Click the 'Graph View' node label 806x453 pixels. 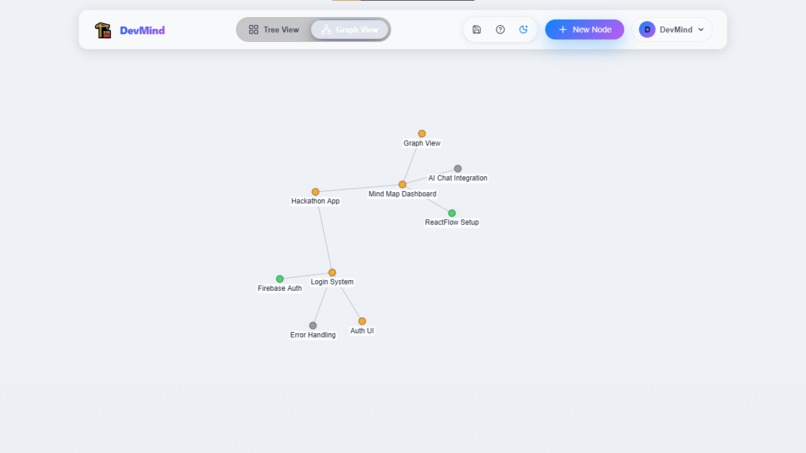[x=422, y=143]
